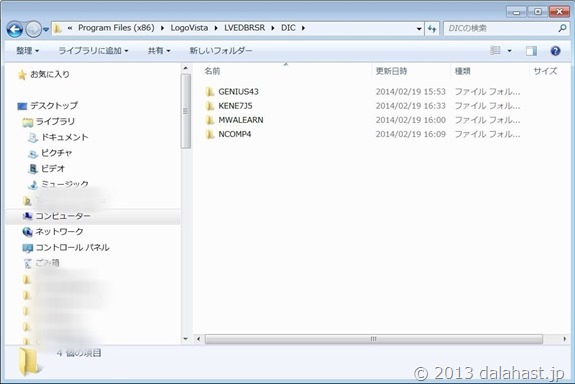
Task: Click horizontal scrollbar right arrow
Action: (x=564, y=339)
